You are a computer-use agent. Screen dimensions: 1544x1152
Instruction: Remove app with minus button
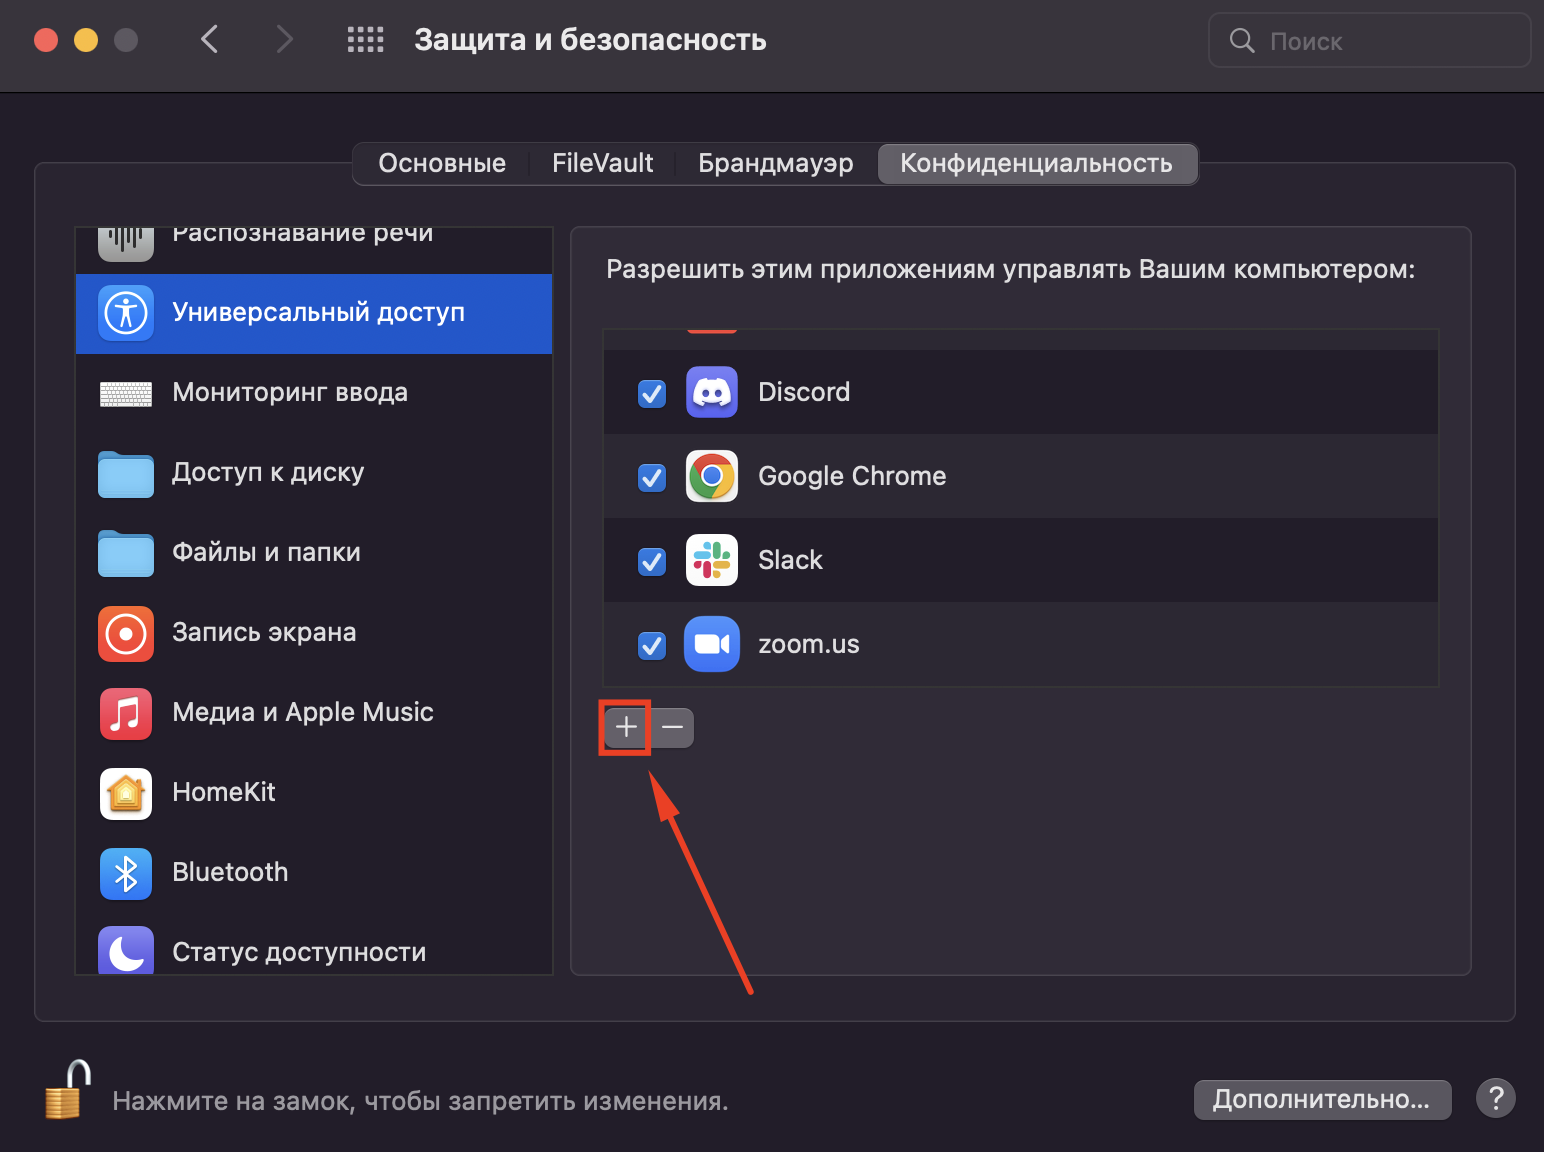(x=672, y=727)
